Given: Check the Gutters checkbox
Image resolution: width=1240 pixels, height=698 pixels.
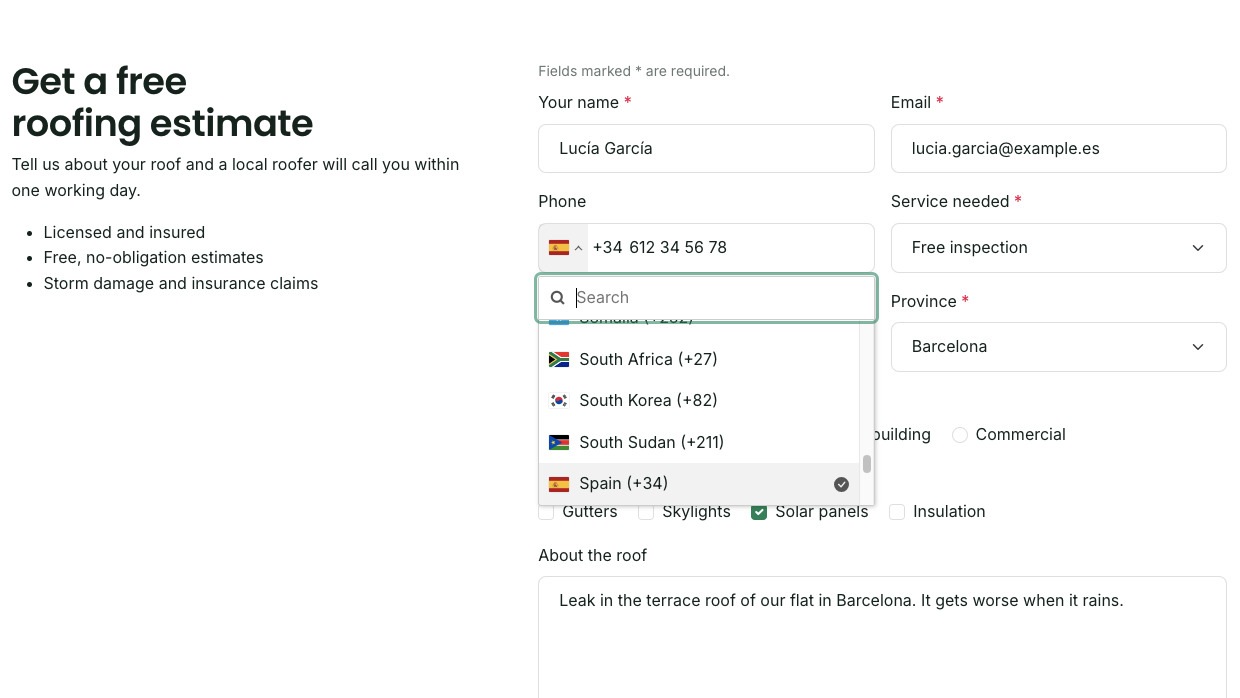Looking at the screenshot, I should [x=546, y=512].
